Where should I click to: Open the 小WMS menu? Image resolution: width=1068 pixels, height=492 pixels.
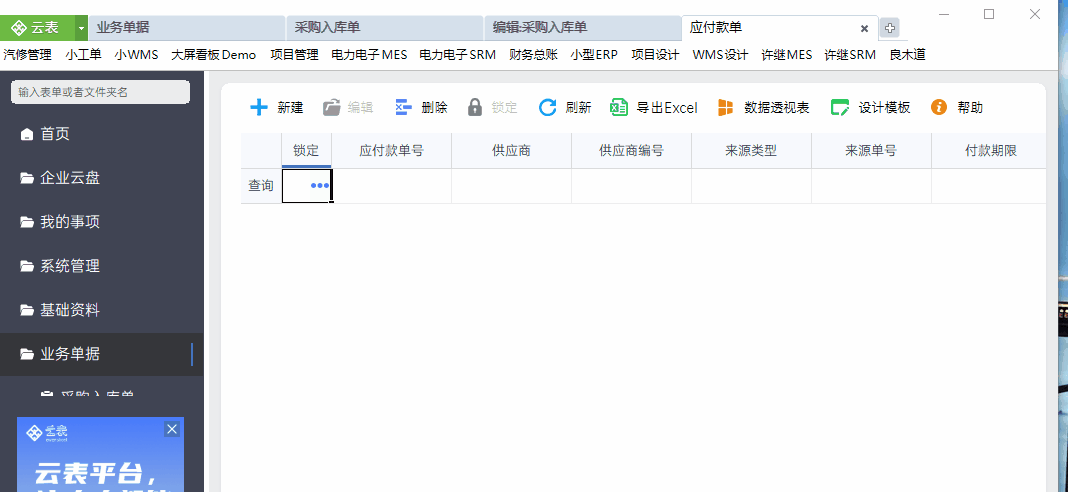136,55
